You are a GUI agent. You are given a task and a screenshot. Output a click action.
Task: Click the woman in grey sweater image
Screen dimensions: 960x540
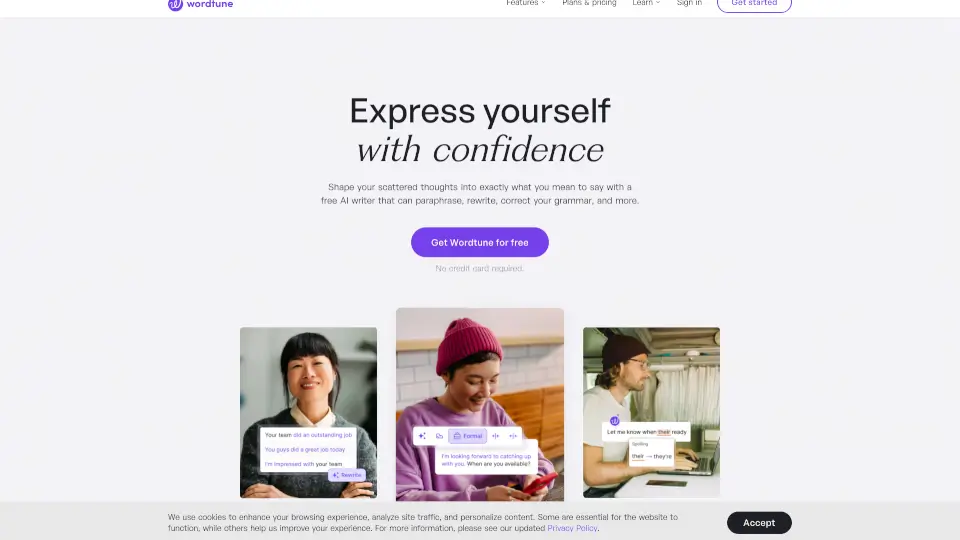tap(309, 412)
